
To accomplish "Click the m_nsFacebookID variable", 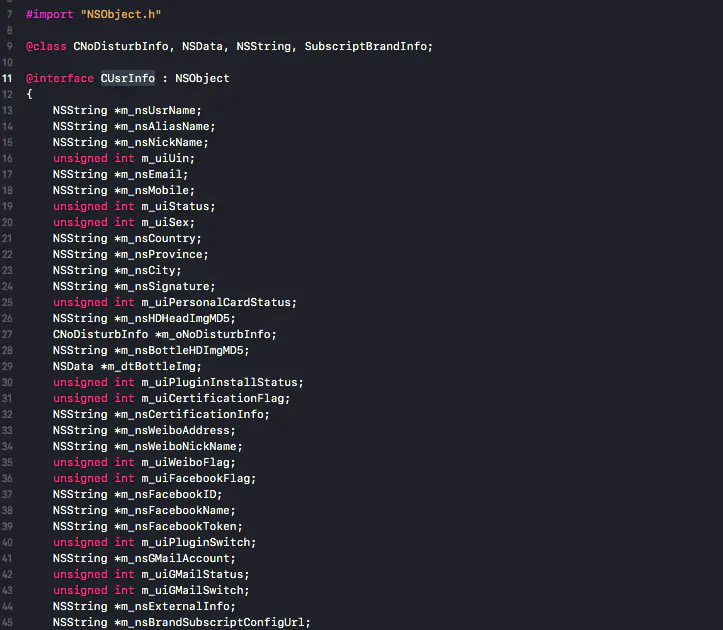I will pyautogui.click(x=169, y=494).
